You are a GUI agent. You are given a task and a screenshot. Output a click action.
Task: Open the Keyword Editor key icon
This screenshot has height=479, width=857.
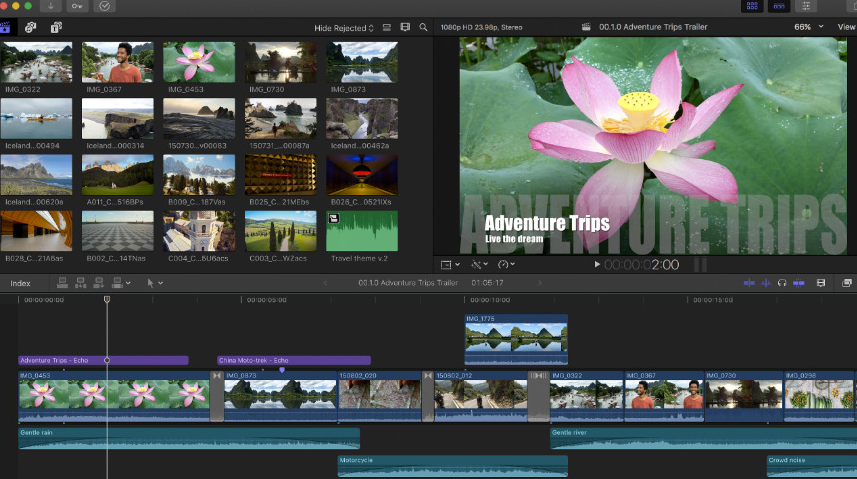pos(78,6)
